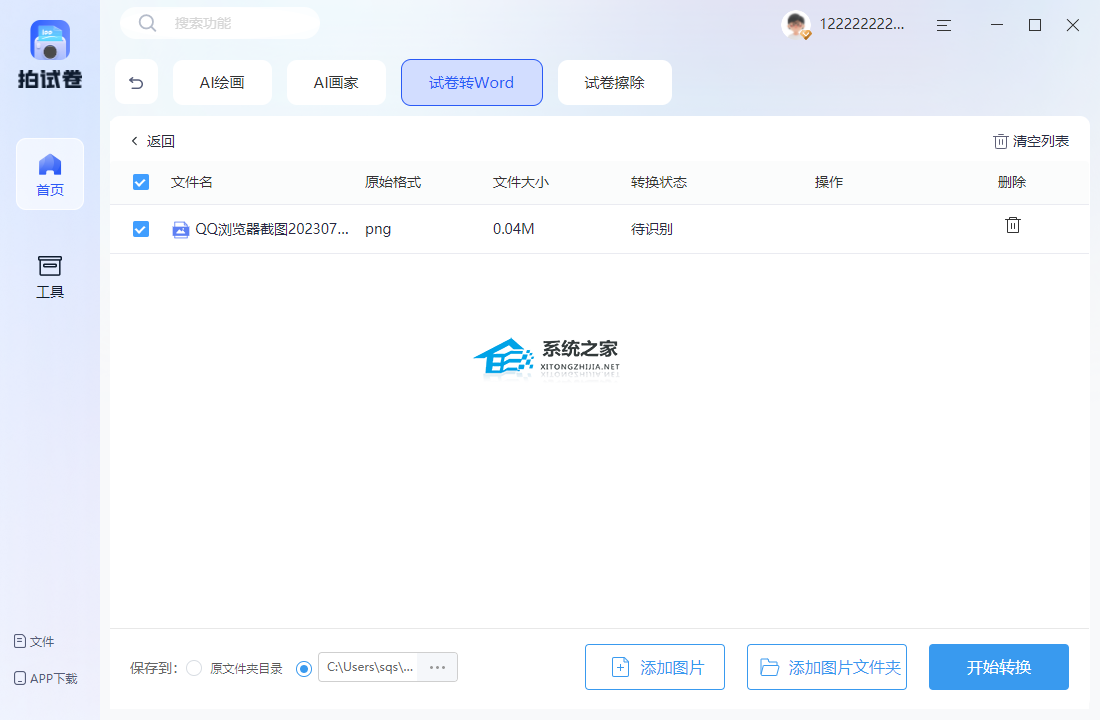This screenshot has height=720, width=1100.
Task: Browse save folder with the ellipsis button
Action: pyautogui.click(x=437, y=667)
